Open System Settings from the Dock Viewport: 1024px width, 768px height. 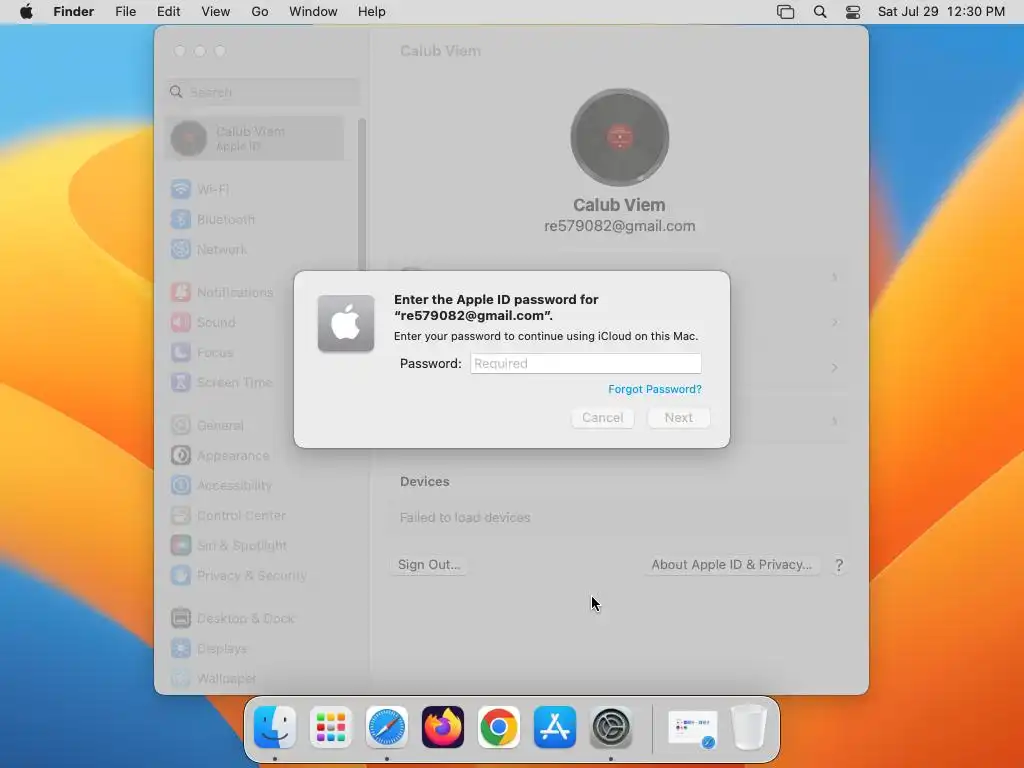coord(611,727)
